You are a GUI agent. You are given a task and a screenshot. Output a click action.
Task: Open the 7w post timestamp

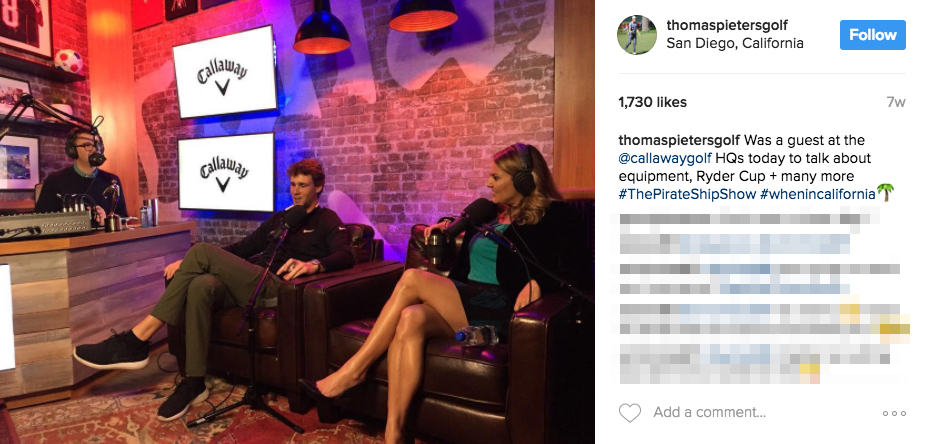point(896,102)
